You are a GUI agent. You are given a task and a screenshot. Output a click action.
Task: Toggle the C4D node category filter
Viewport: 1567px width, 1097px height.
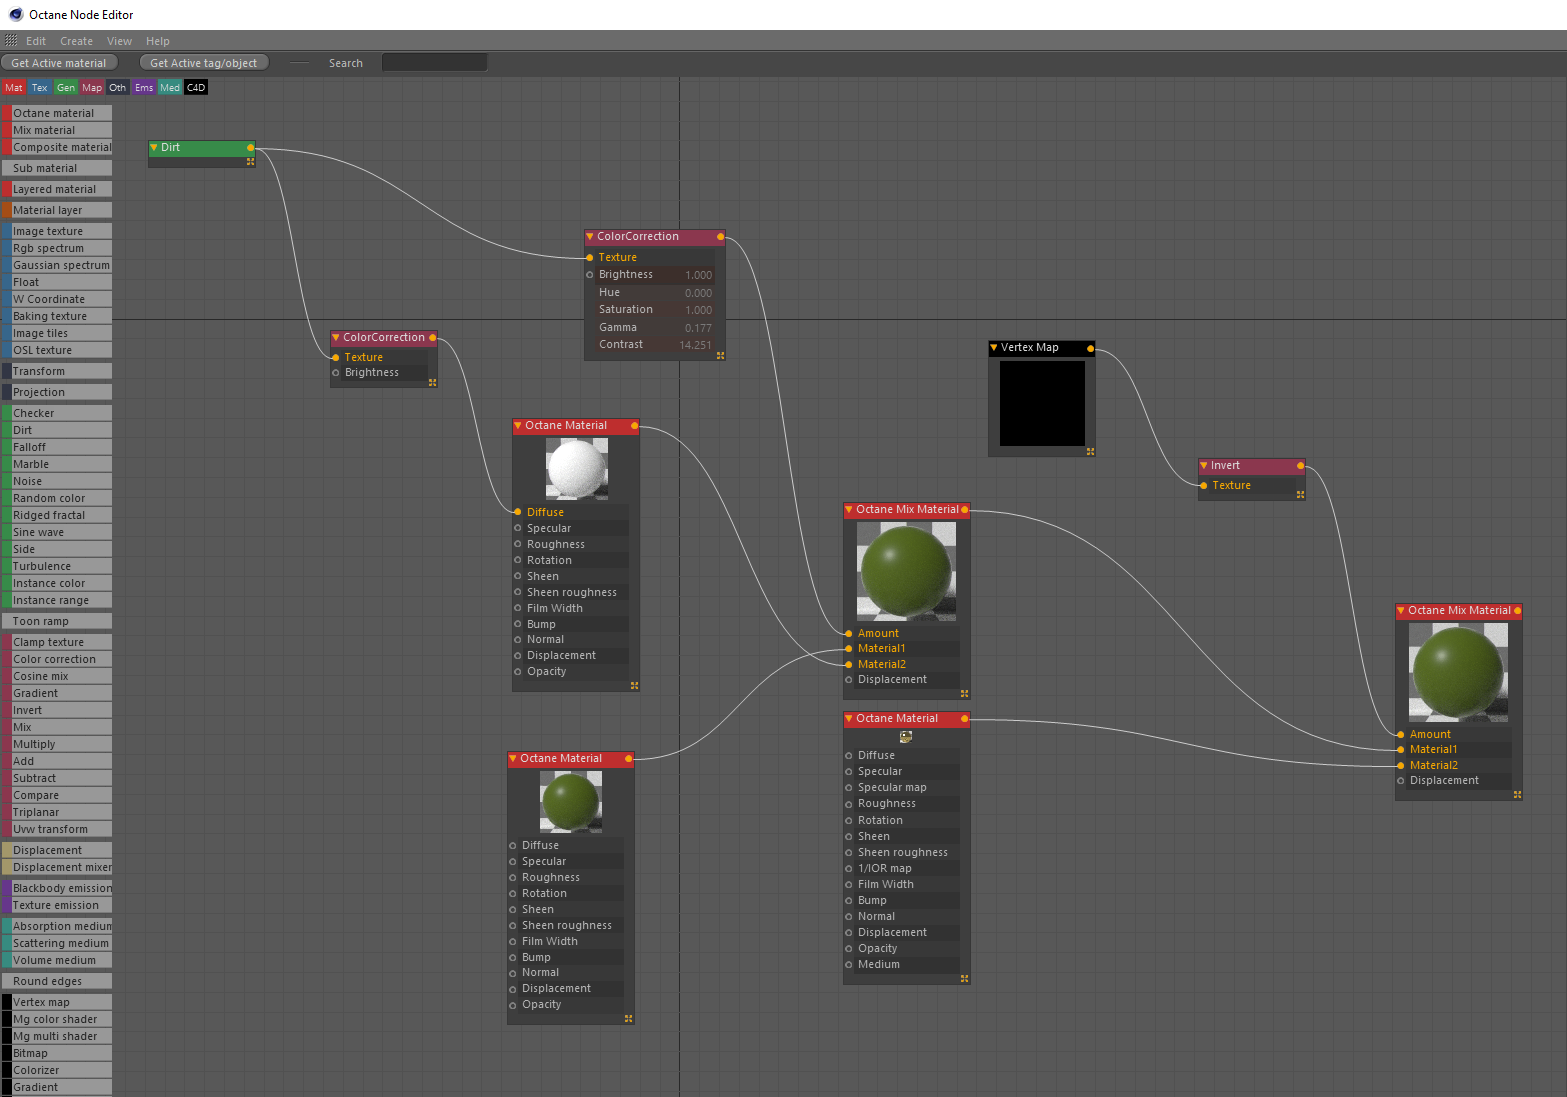pyautogui.click(x=196, y=88)
